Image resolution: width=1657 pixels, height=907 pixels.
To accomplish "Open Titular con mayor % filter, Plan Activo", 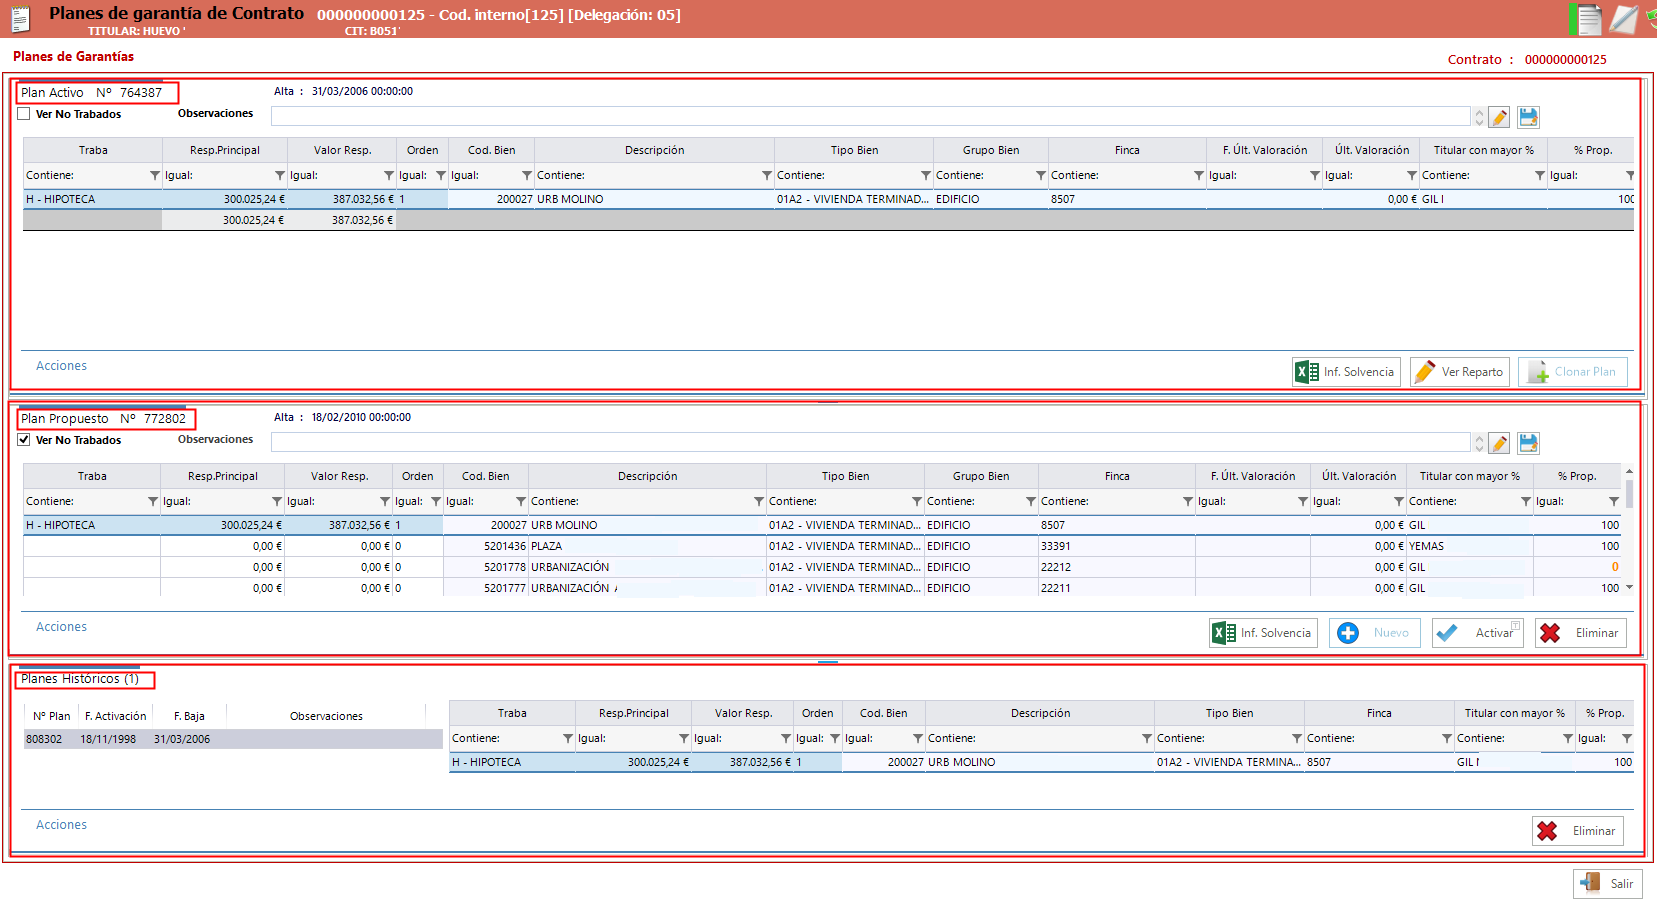I will 1540,175.
